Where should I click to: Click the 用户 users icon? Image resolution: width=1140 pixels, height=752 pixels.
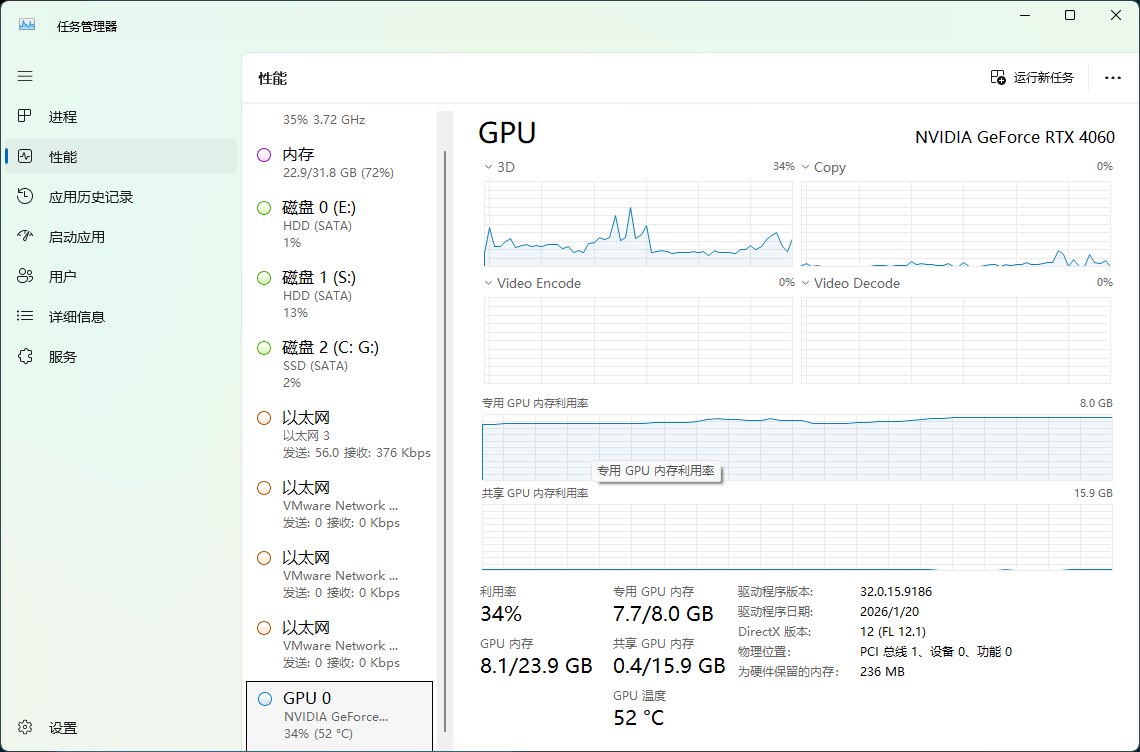(25, 276)
